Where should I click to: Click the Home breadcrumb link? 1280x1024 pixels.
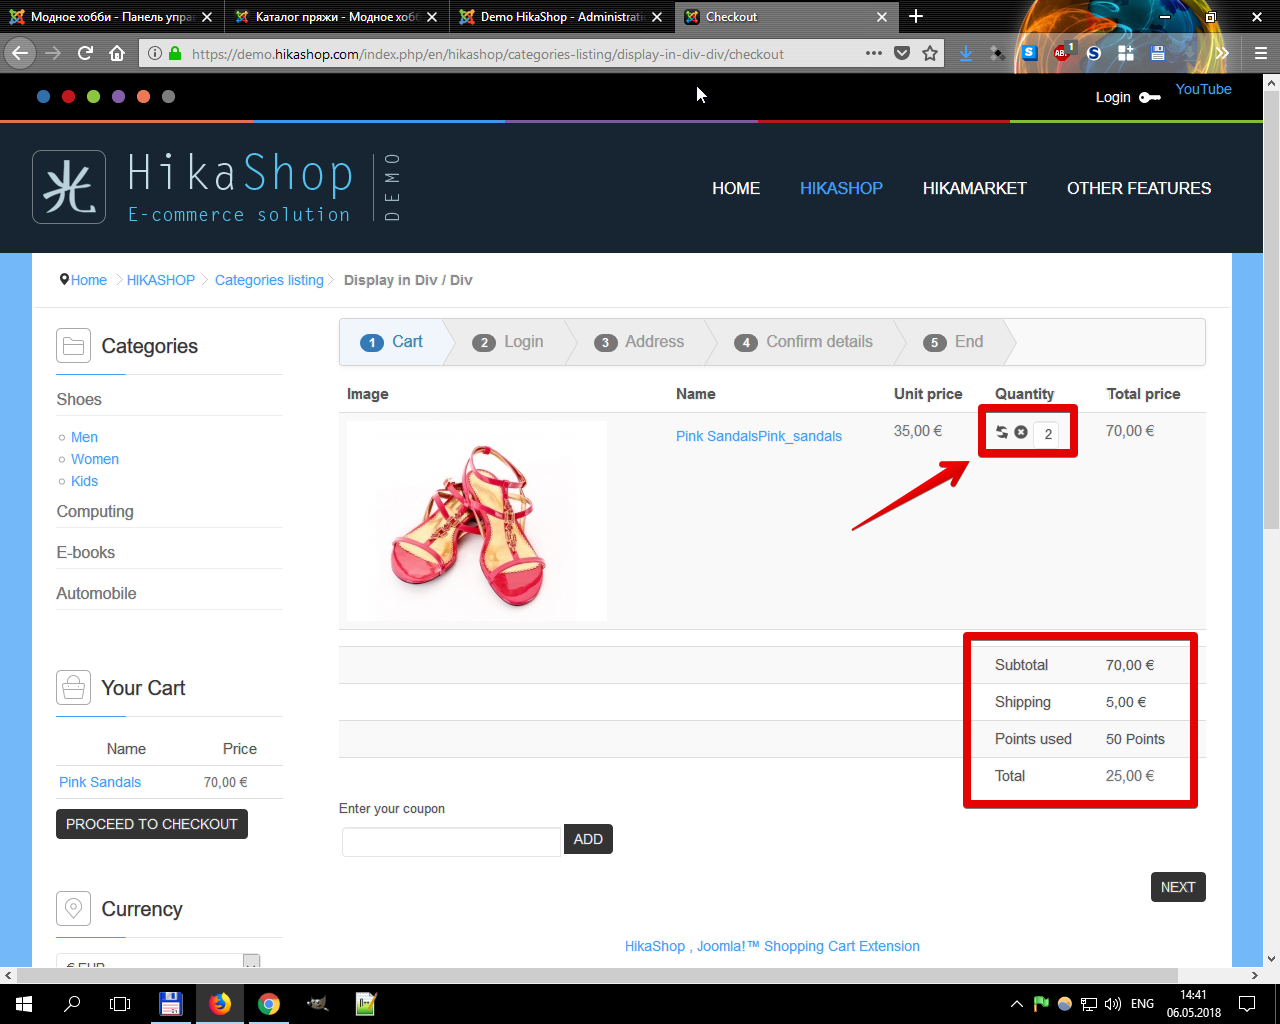pos(89,280)
